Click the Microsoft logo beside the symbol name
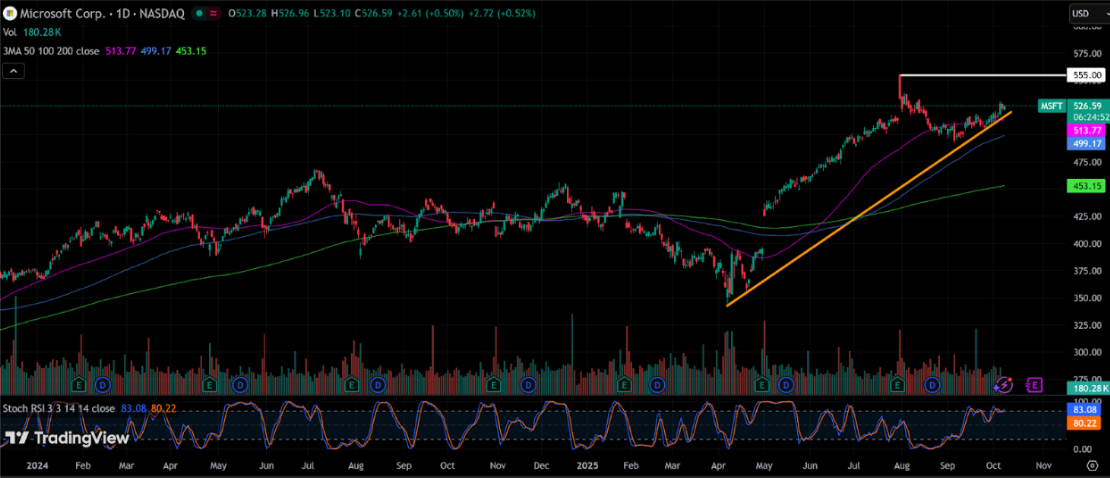1110x478 pixels. (9, 13)
